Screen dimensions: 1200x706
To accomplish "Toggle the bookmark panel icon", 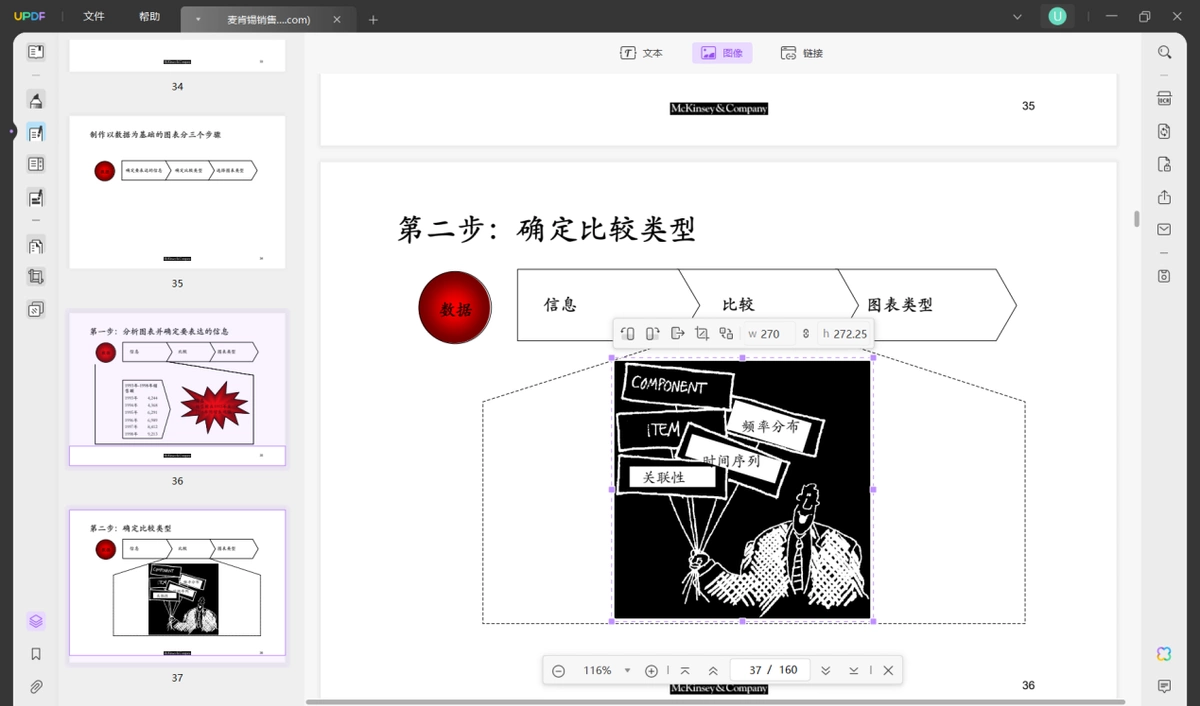I will pyautogui.click(x=36, y=654).
